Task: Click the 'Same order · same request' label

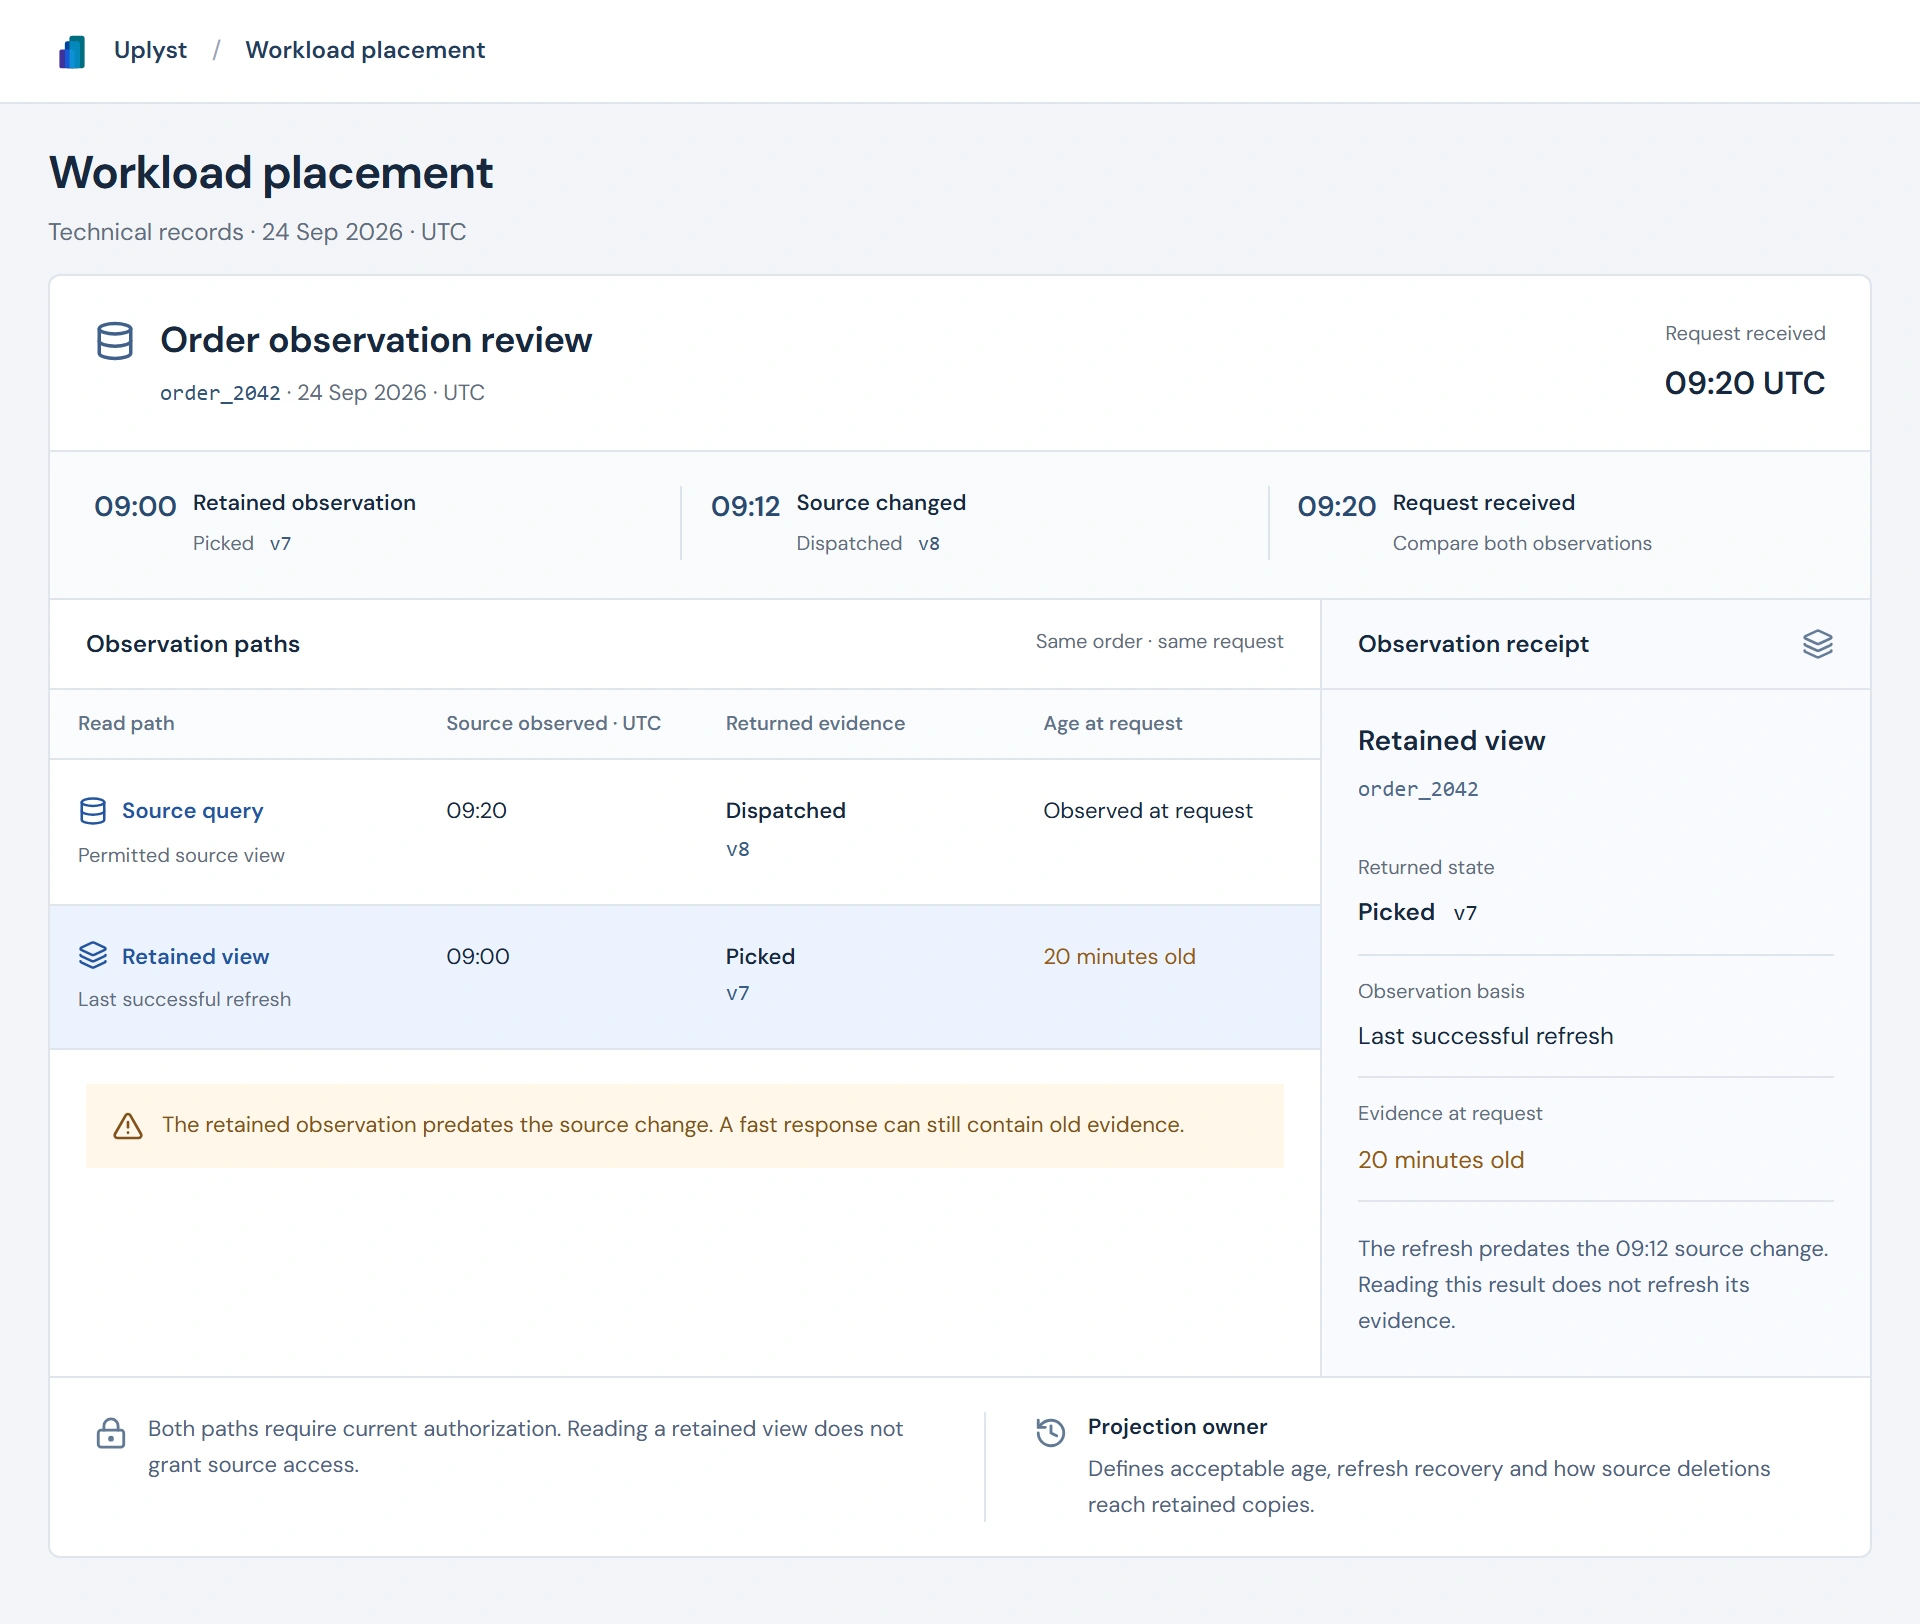Action: point(1159,642)
